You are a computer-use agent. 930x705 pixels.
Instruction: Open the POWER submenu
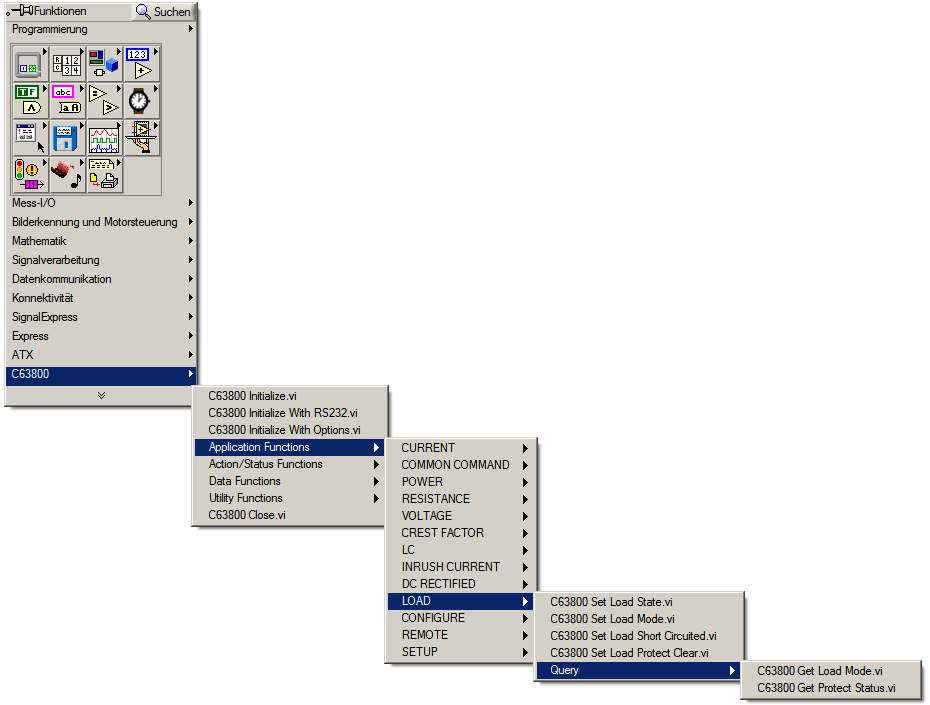(461, 482)
